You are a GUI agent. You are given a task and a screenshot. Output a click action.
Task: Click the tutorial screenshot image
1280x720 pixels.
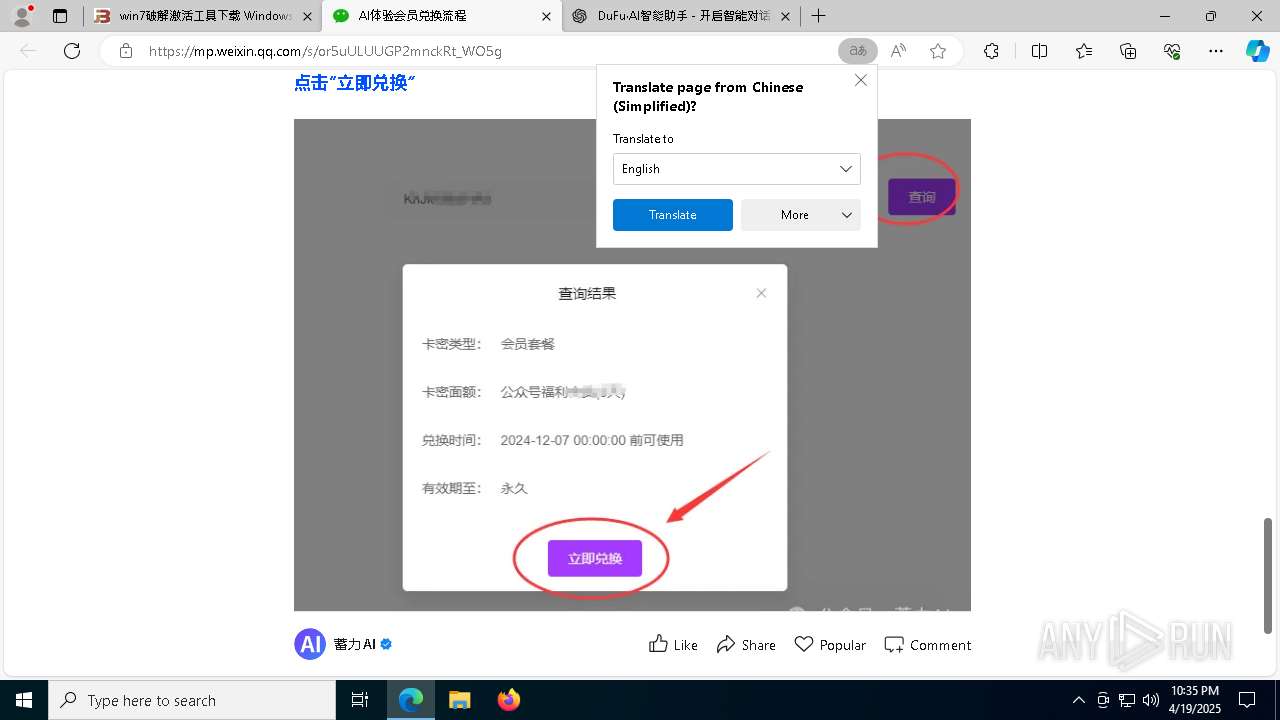click(x=632, y=364)
